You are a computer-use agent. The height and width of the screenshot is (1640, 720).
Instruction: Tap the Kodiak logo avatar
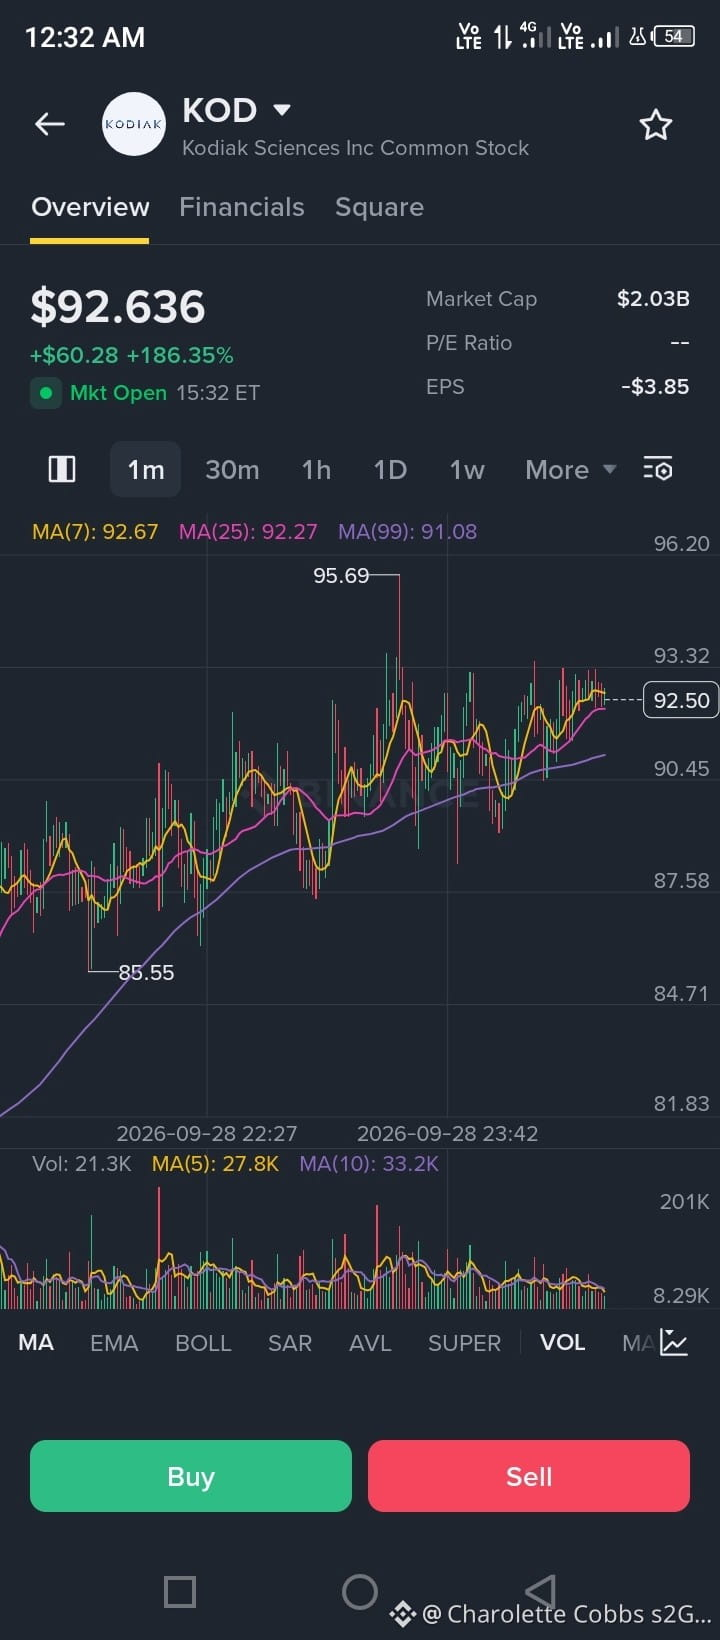pyautogui.click(x=134, y=124)
